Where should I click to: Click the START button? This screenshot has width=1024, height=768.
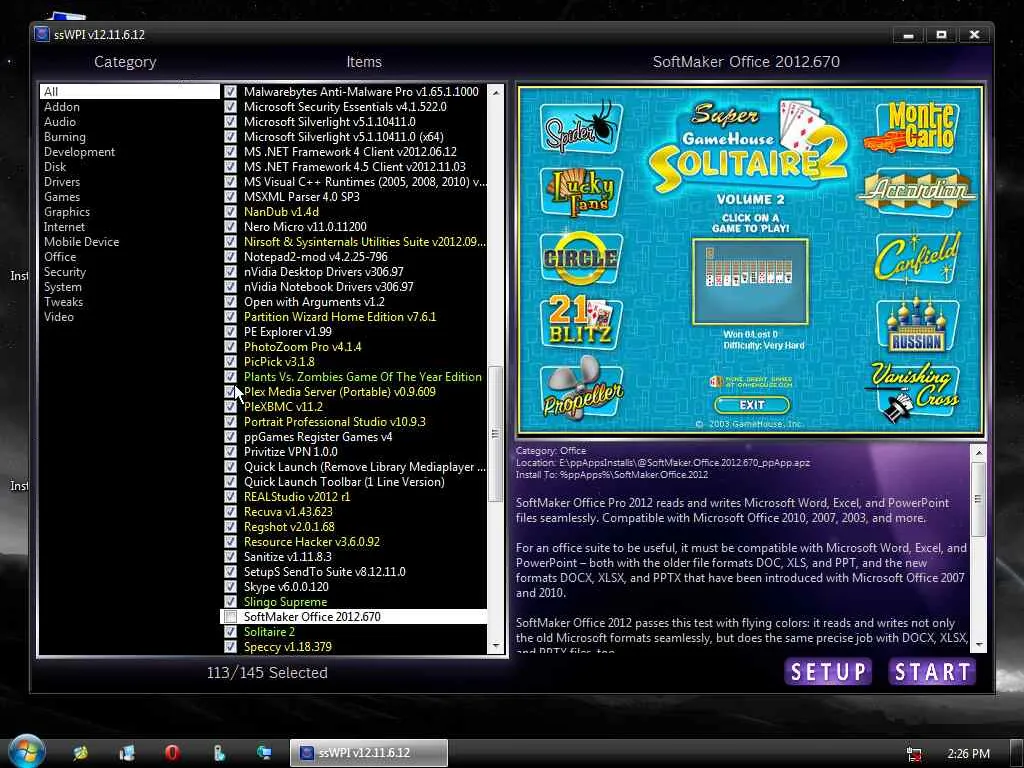[x=933, y=671]
